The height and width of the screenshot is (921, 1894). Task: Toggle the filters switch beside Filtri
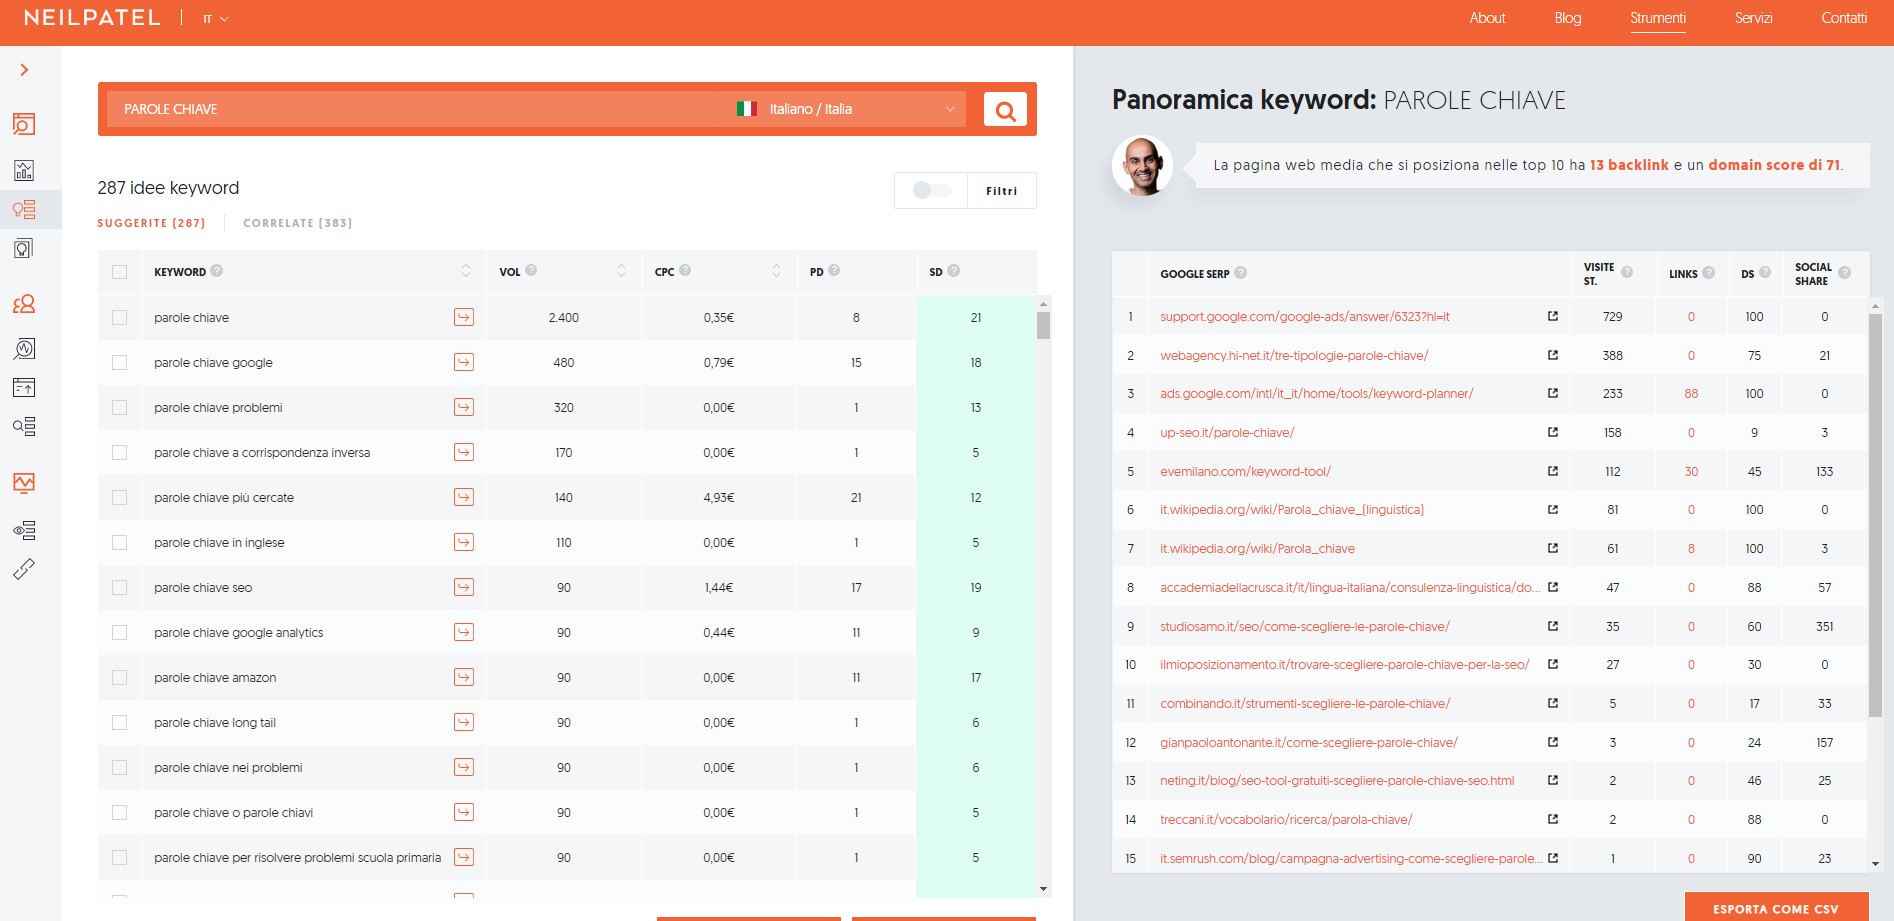[931, 190]
